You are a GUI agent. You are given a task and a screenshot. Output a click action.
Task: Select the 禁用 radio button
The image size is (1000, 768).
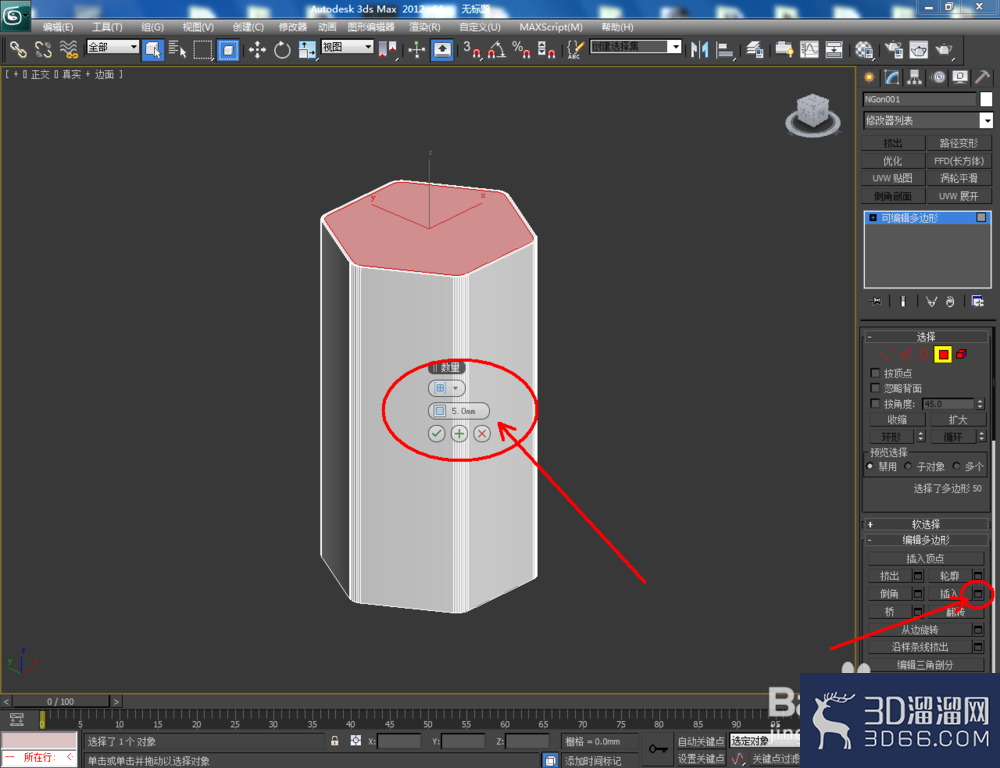(x=871, y=466)
